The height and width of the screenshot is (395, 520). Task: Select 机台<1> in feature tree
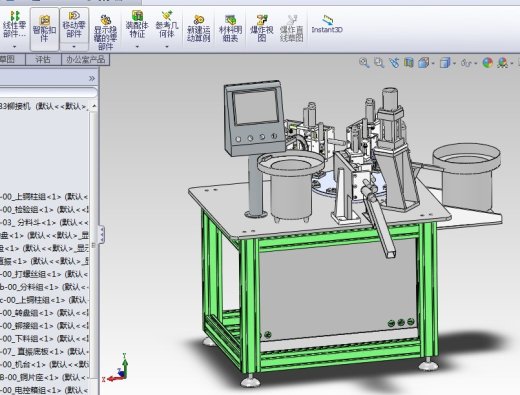(x=44, y=364)
